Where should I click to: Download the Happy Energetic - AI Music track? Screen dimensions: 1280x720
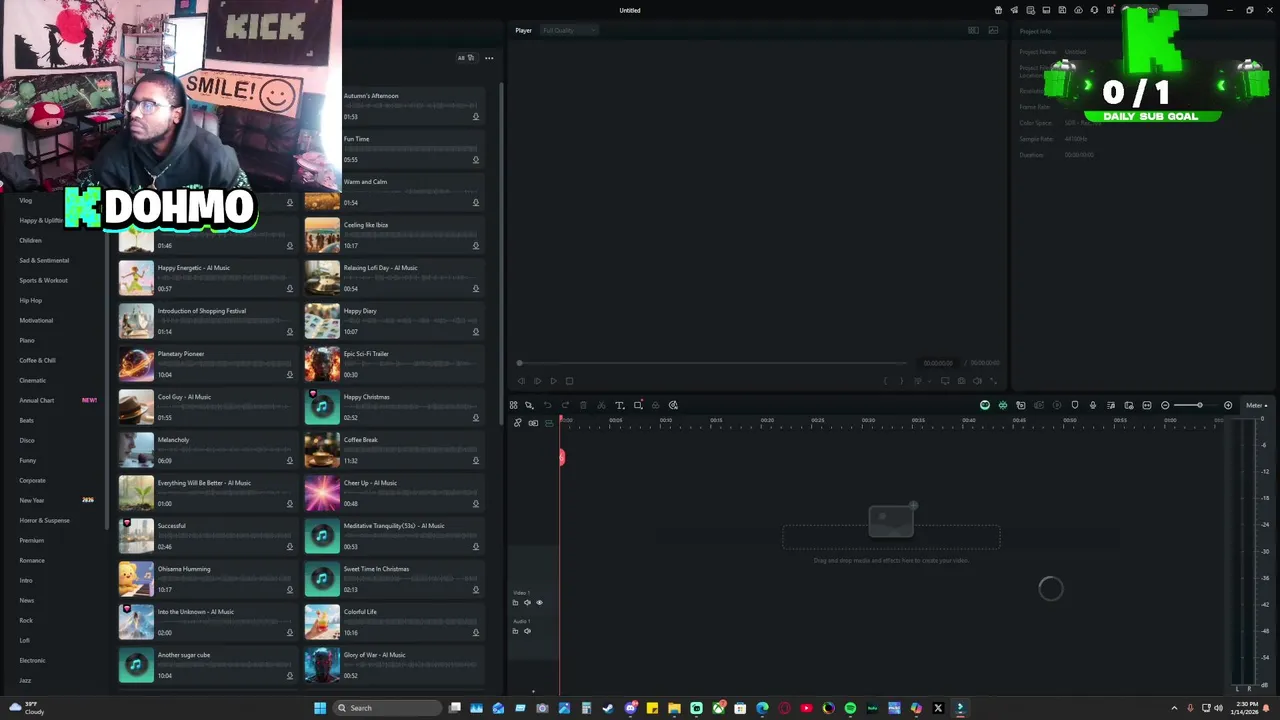(x=290, y=289)
